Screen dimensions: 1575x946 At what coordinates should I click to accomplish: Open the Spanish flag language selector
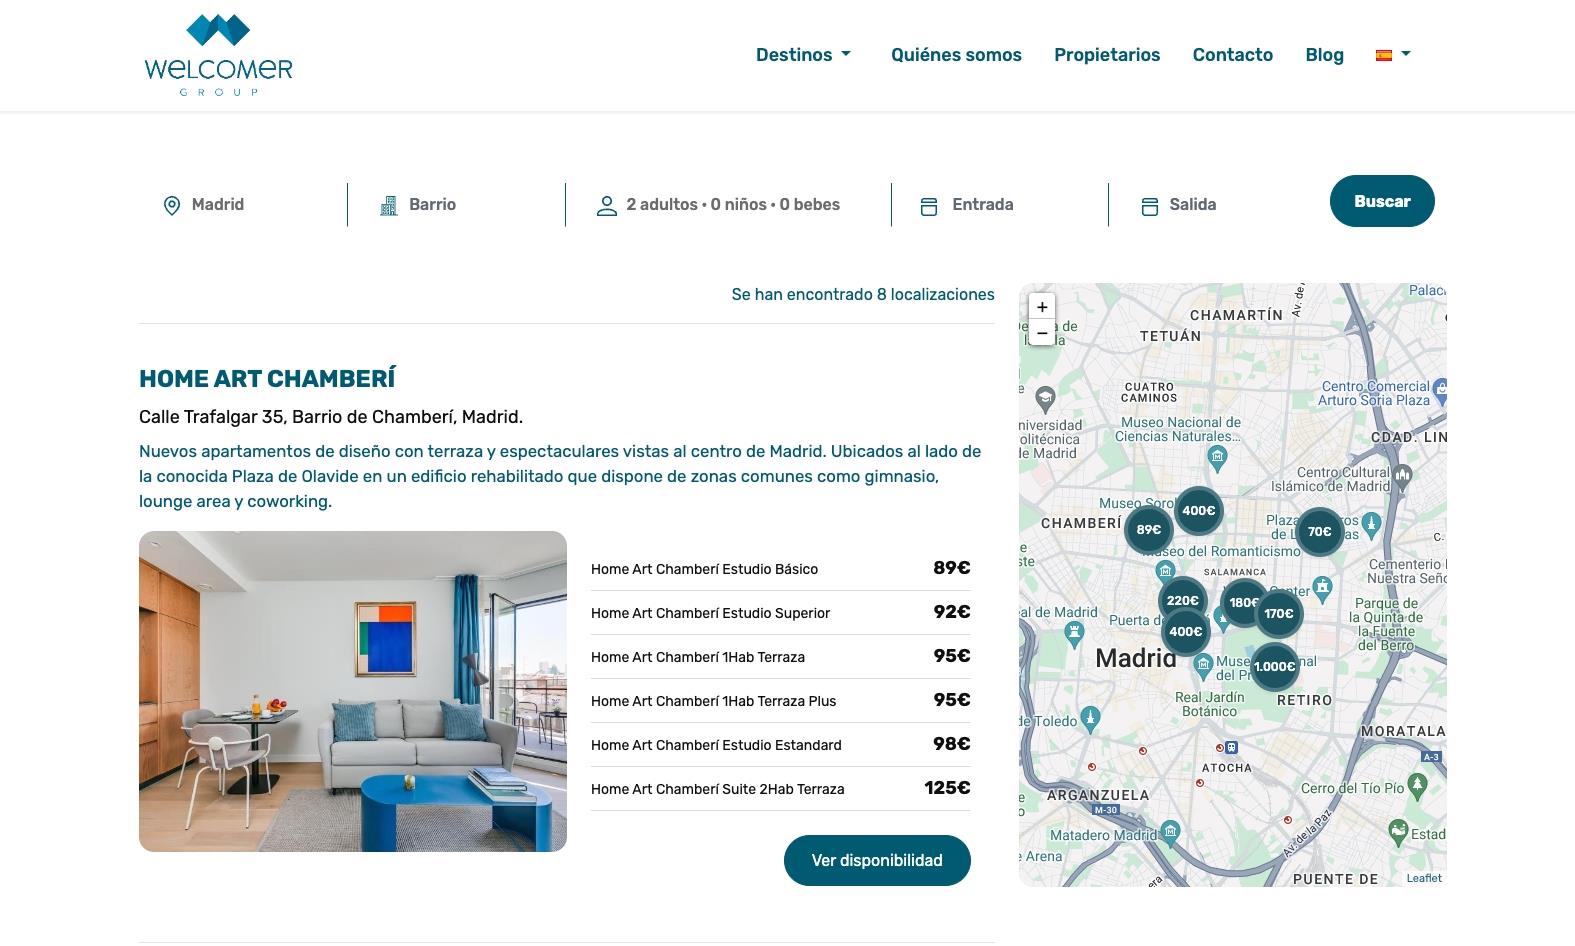click(1393, 55)
